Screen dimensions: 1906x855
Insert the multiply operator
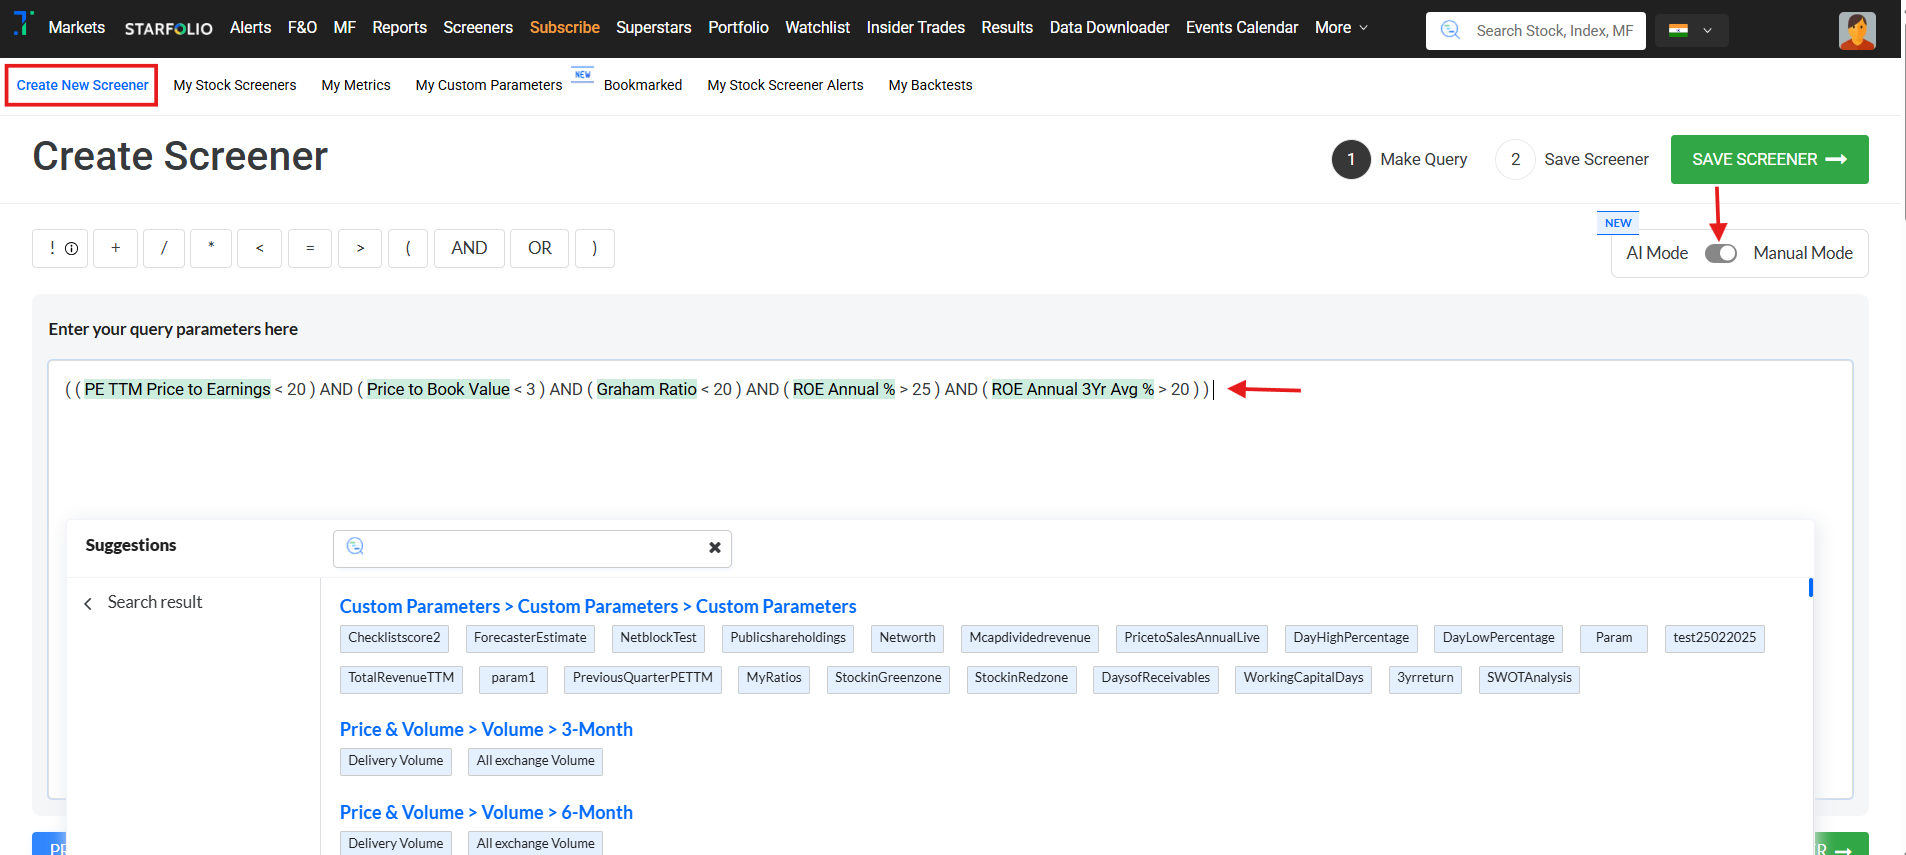(x=211, y=248)
